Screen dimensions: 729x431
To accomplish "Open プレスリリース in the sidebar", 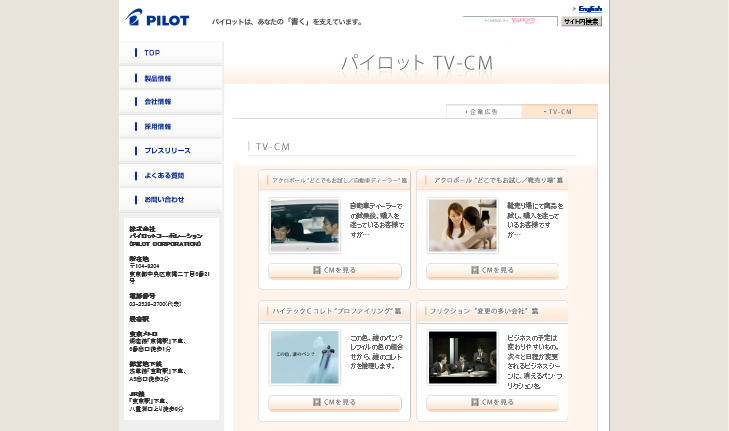I will coord(171,151).
